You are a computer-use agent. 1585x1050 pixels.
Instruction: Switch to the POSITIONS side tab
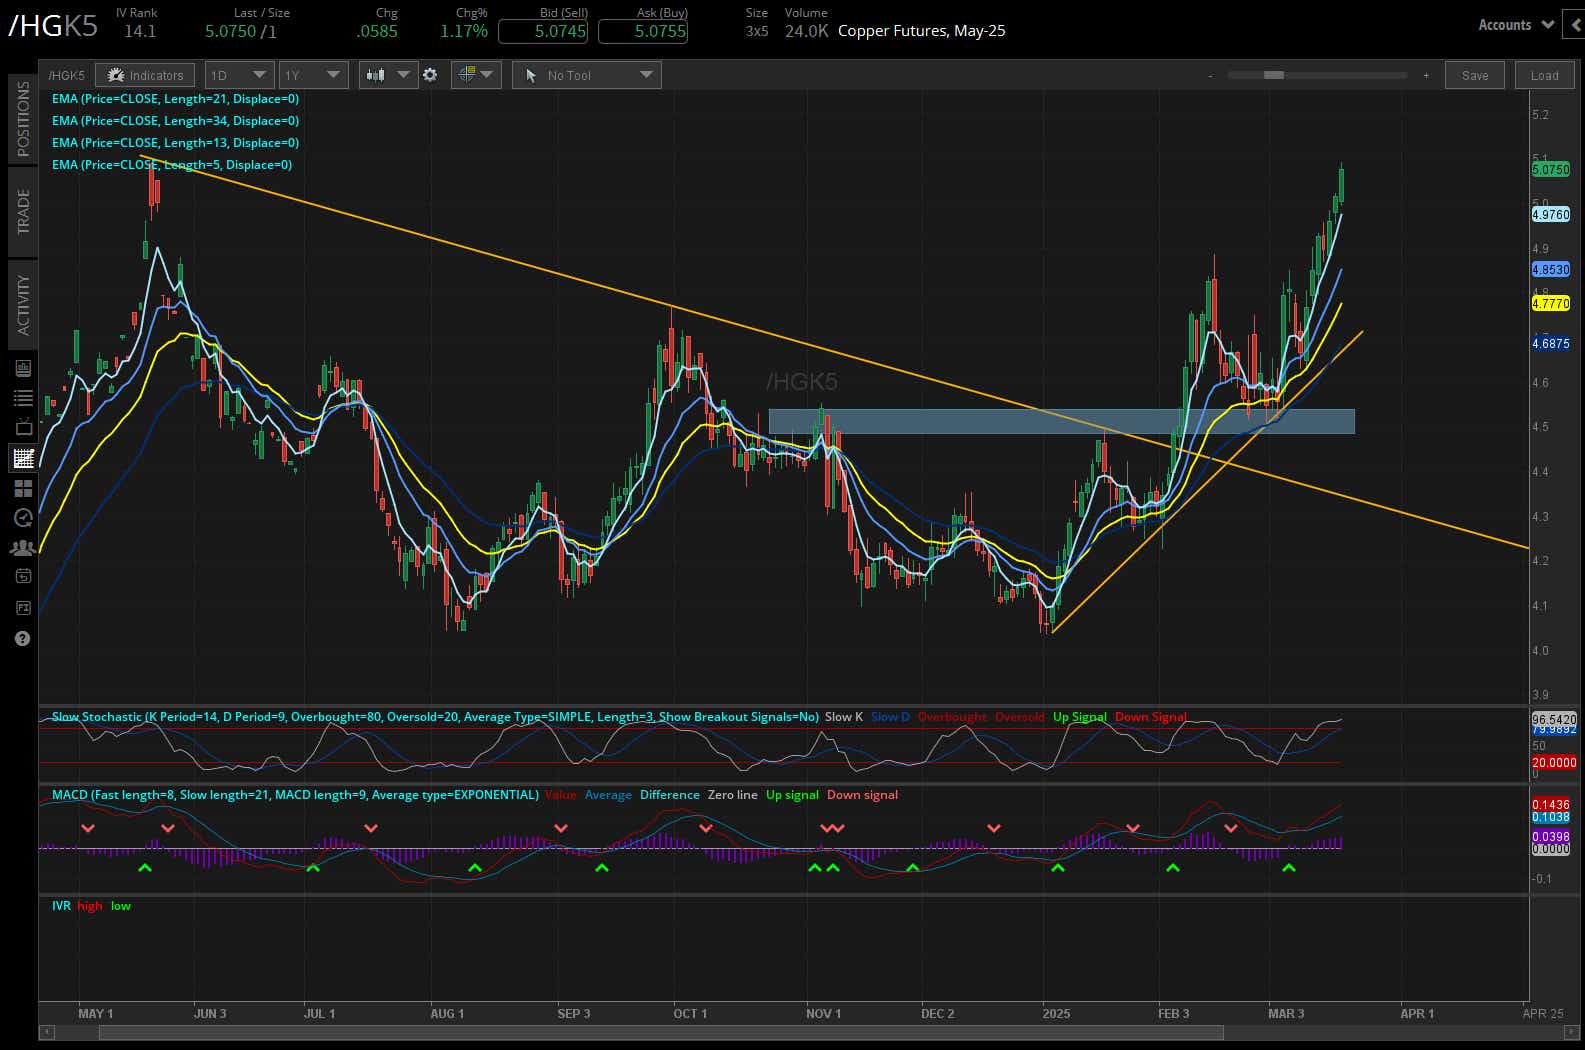coord(23,119)
